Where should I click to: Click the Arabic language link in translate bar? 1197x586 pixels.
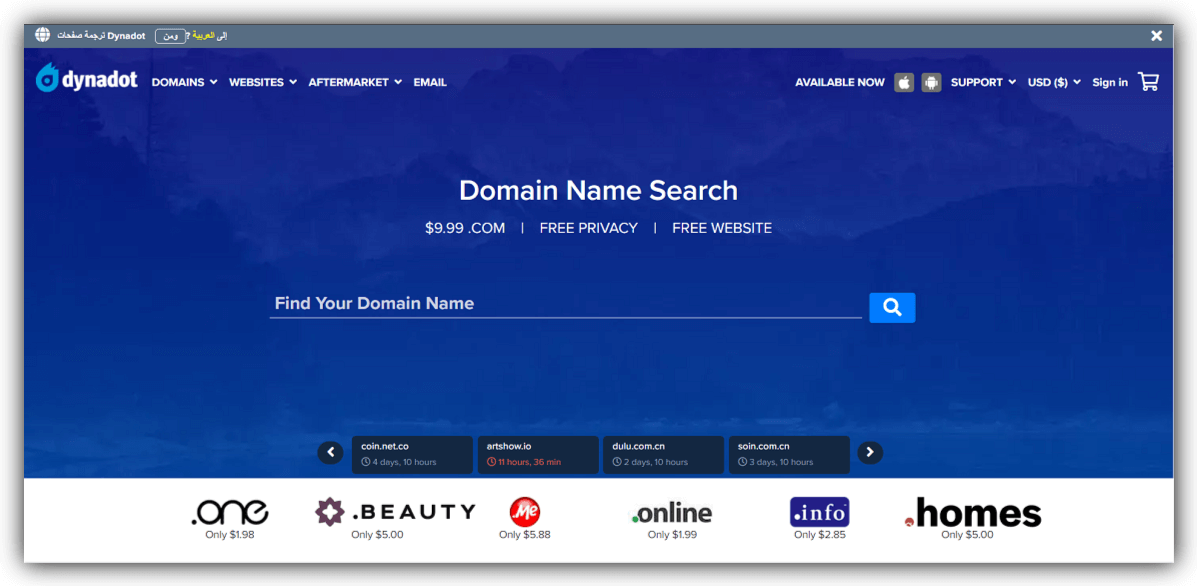pos(204,36)
